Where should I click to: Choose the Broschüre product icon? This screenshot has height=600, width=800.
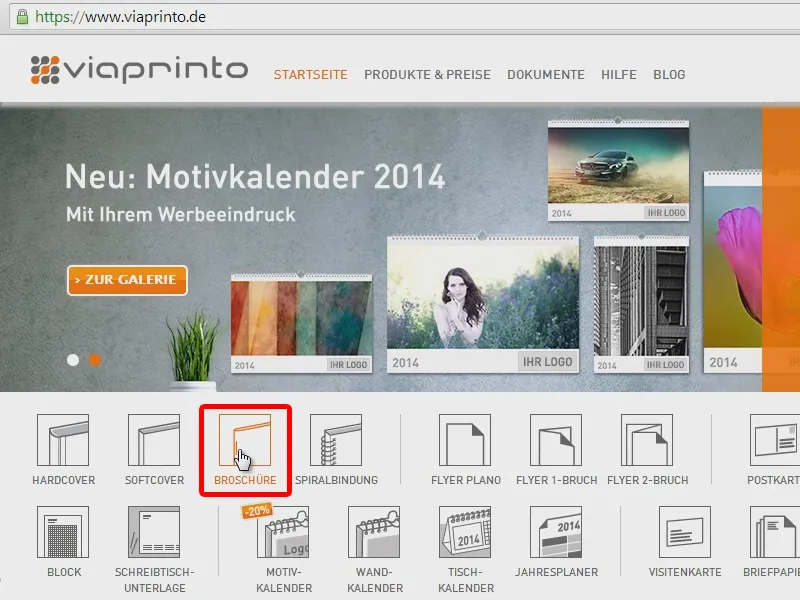click(x=245, y=440)
